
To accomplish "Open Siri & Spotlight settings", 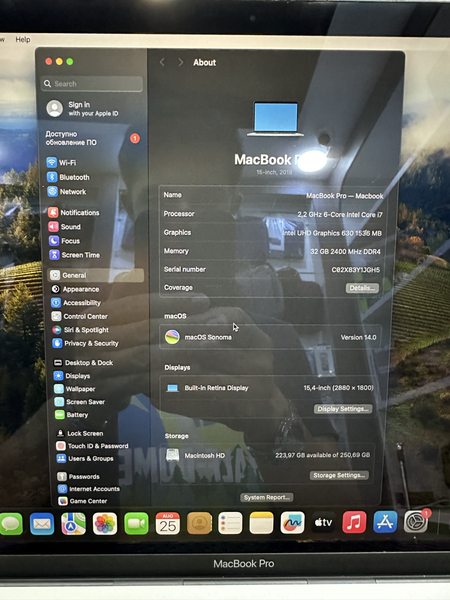I will [x=81, y=330].
